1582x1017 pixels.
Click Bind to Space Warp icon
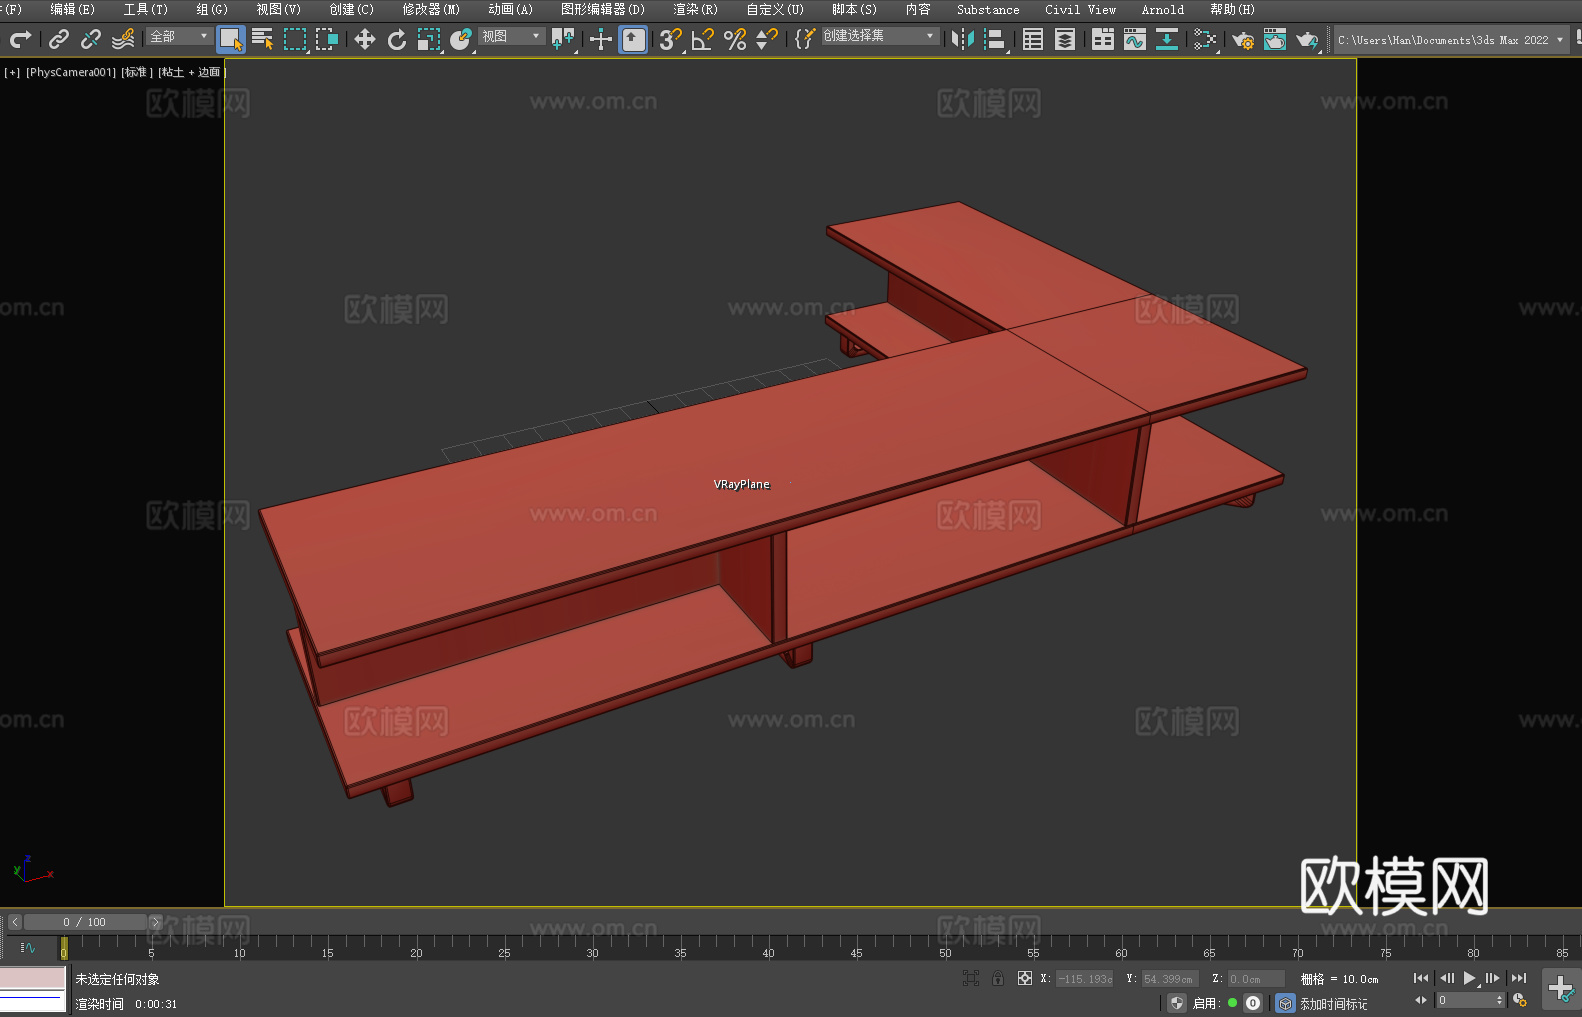pyautogui.click(x=123, y=39)
